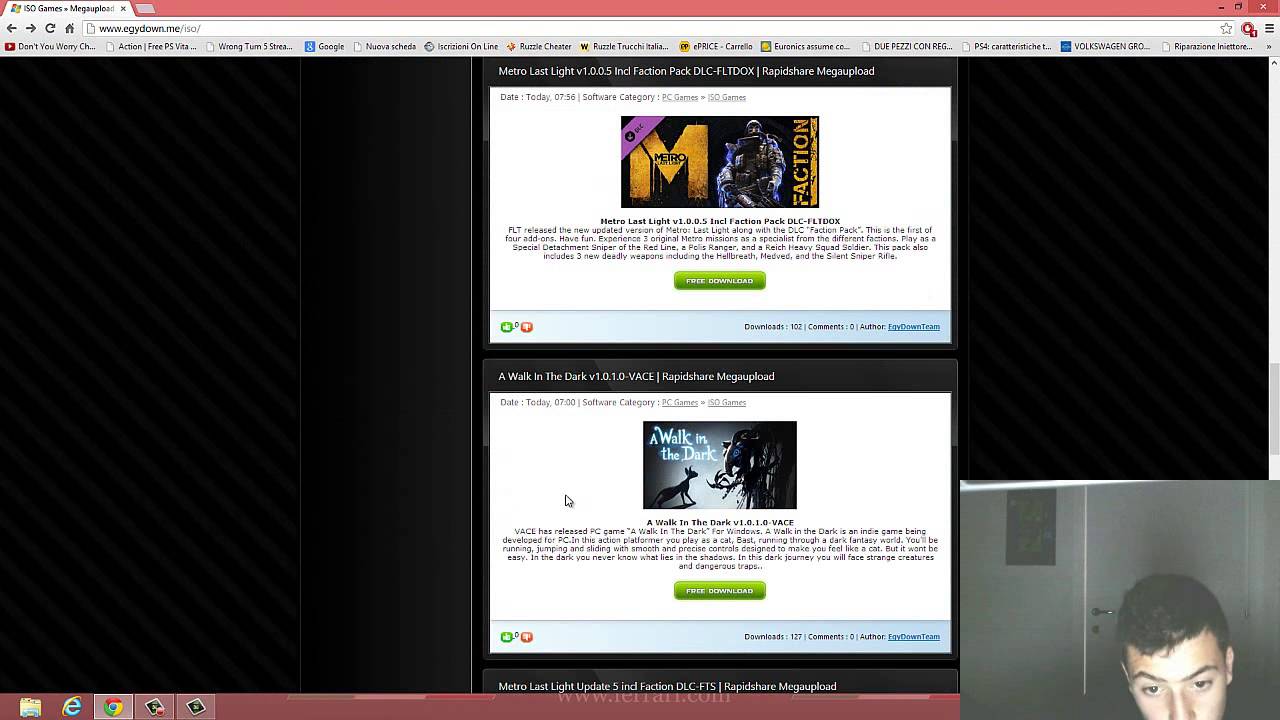This screenshot has width=1280, height=720.
Task: Open the Action | Free PS Vita bookmark
Action: point(150,46)
